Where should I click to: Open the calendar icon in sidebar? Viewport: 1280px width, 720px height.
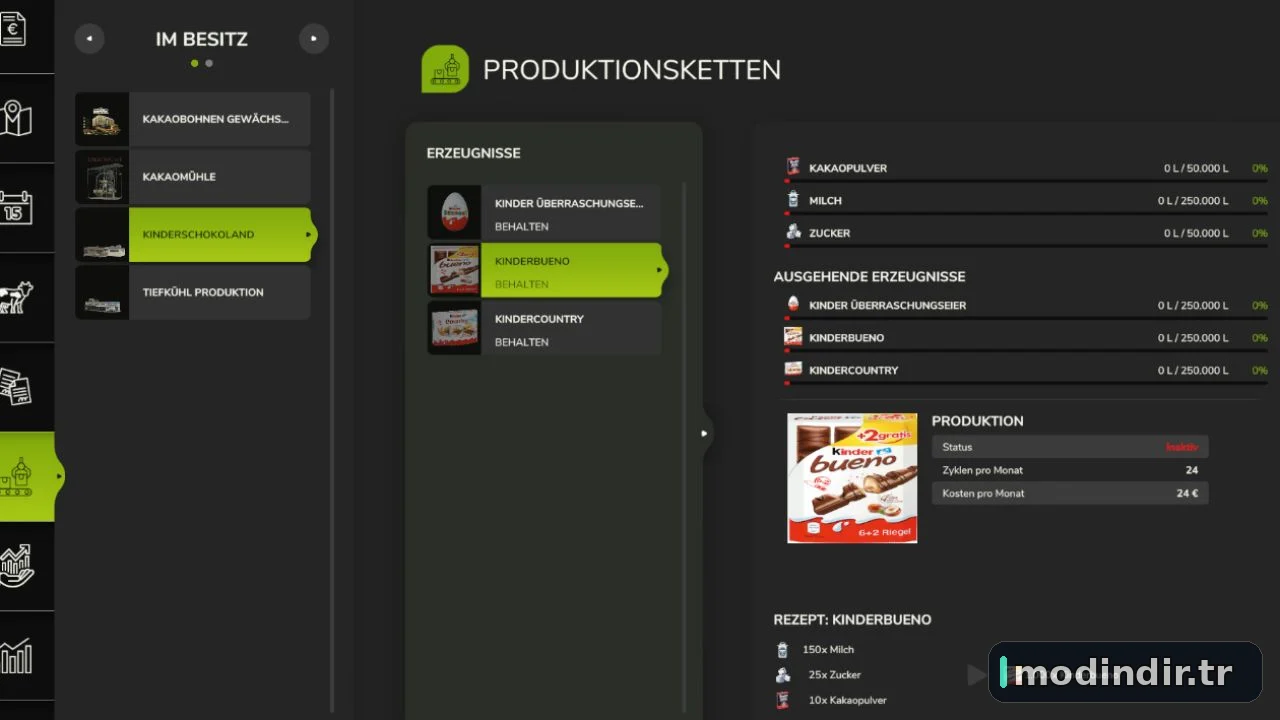point(16,207)
